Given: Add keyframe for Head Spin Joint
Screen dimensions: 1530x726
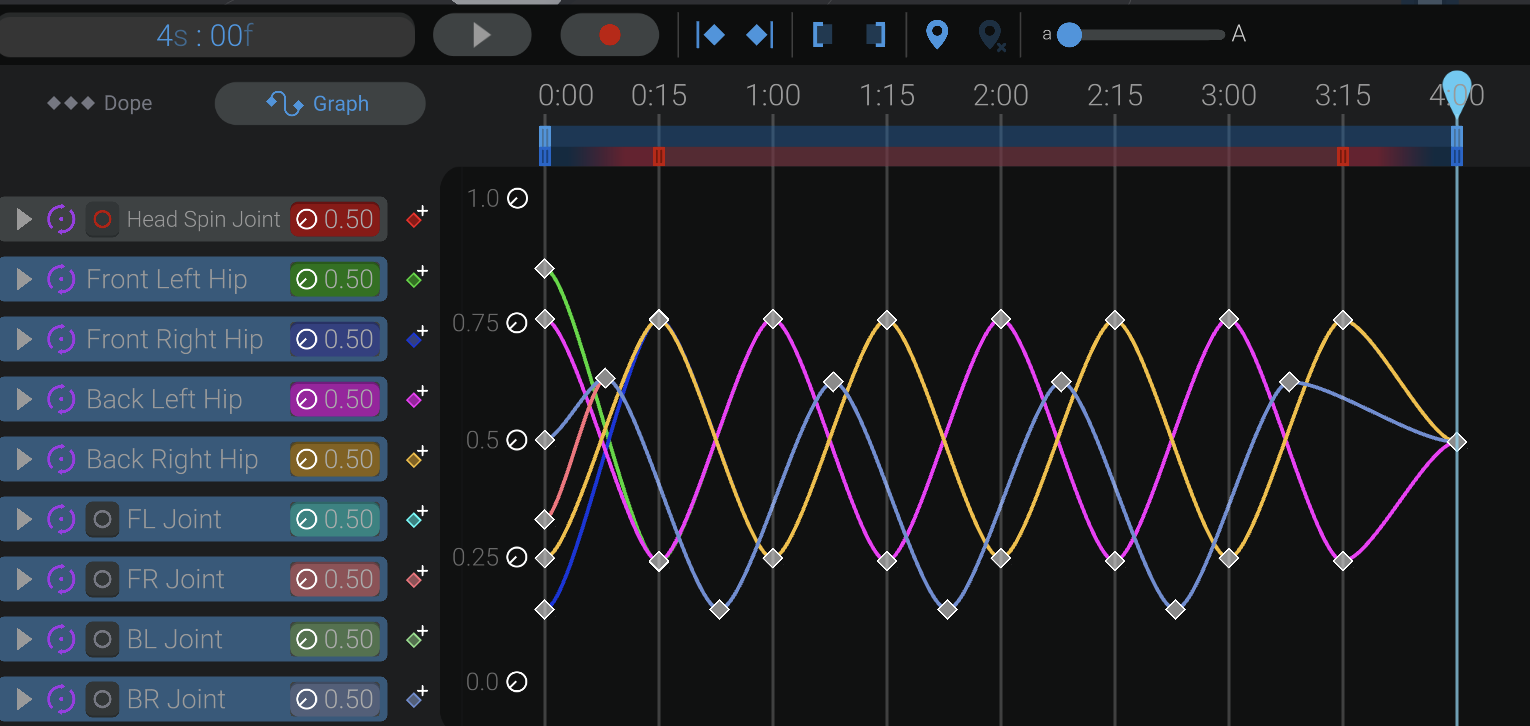Looking at the screenshot, I should (x=417, y=218).
